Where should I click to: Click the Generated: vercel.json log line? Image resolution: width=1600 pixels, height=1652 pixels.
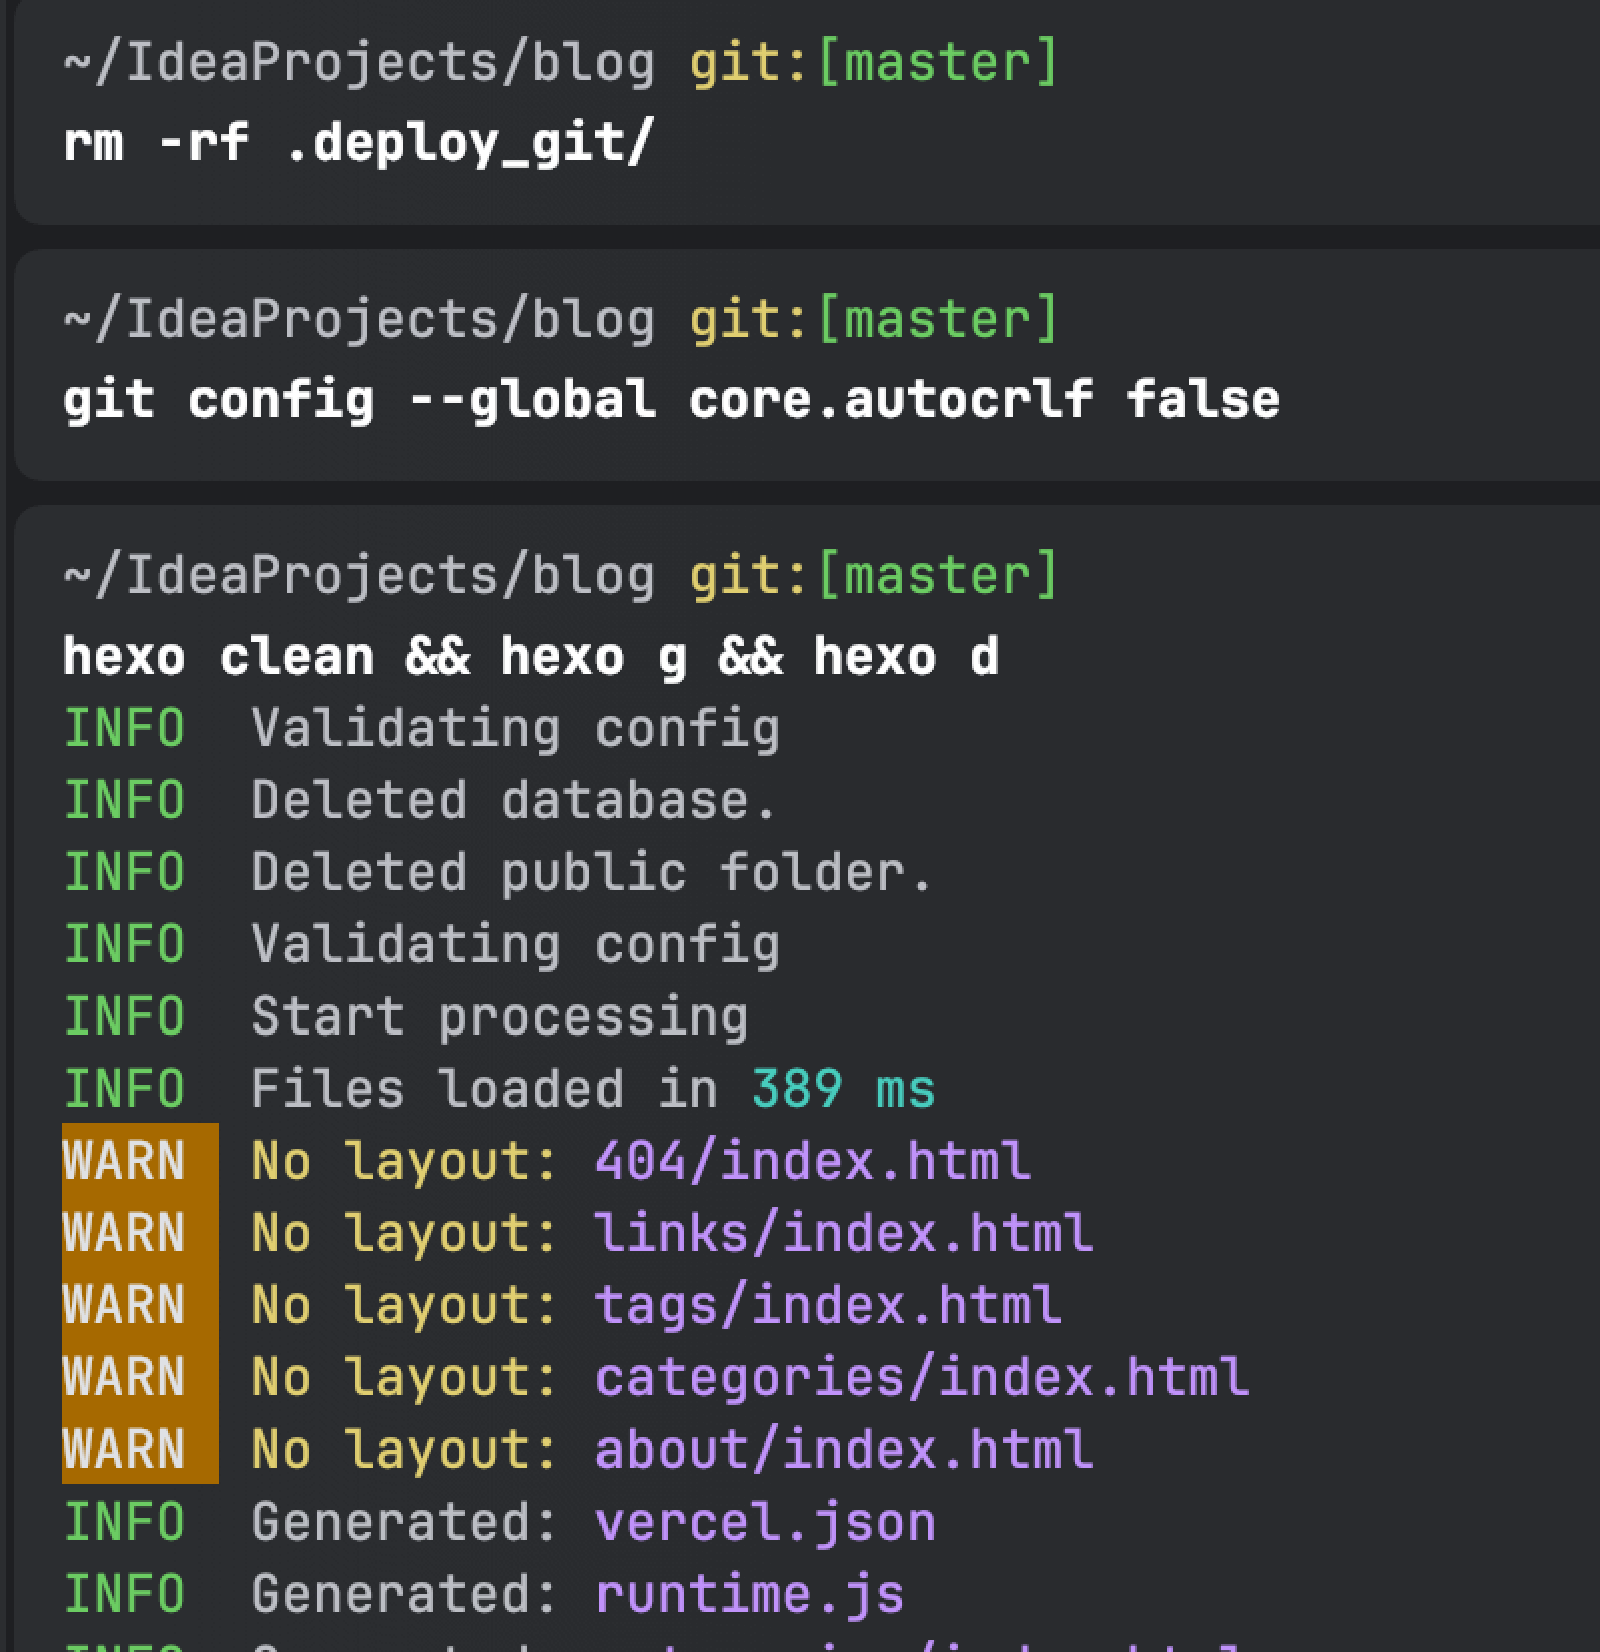[x=500, y=1521]
